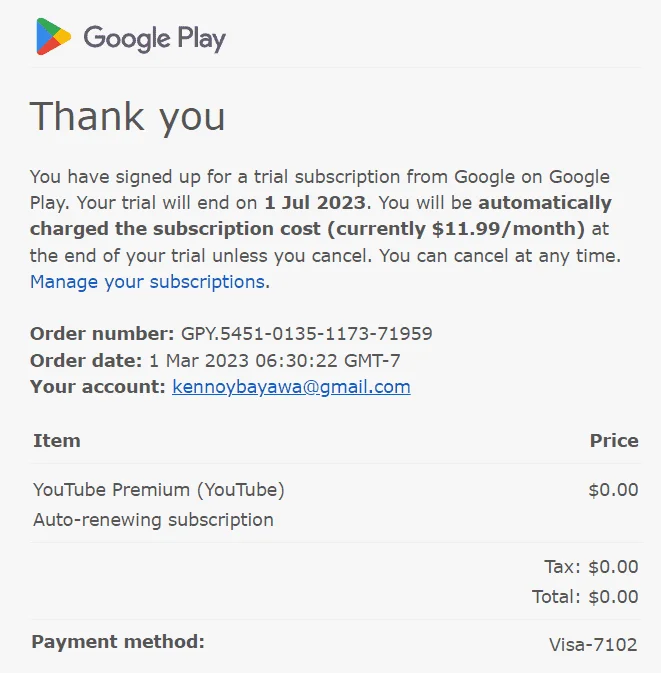The image size is (661, 673).
Task: Open the Manage your subscriptions link
Action: (x=147, y=282)
